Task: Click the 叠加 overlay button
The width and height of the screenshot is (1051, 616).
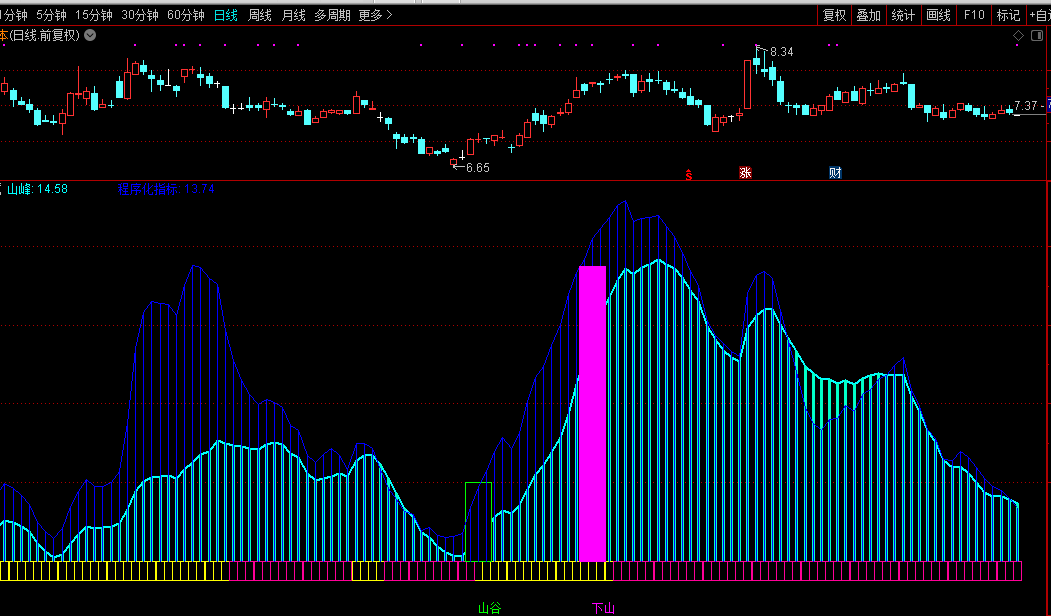Action: coord(869,15)
